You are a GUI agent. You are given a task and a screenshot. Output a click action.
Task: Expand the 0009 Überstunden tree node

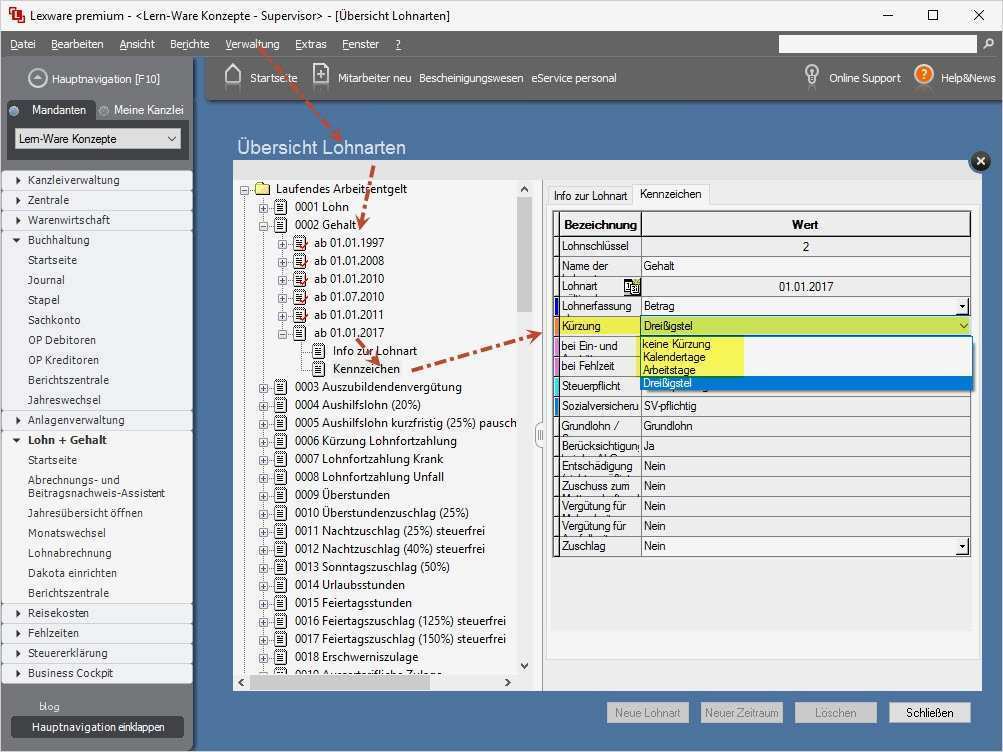(x=264, y=495)
